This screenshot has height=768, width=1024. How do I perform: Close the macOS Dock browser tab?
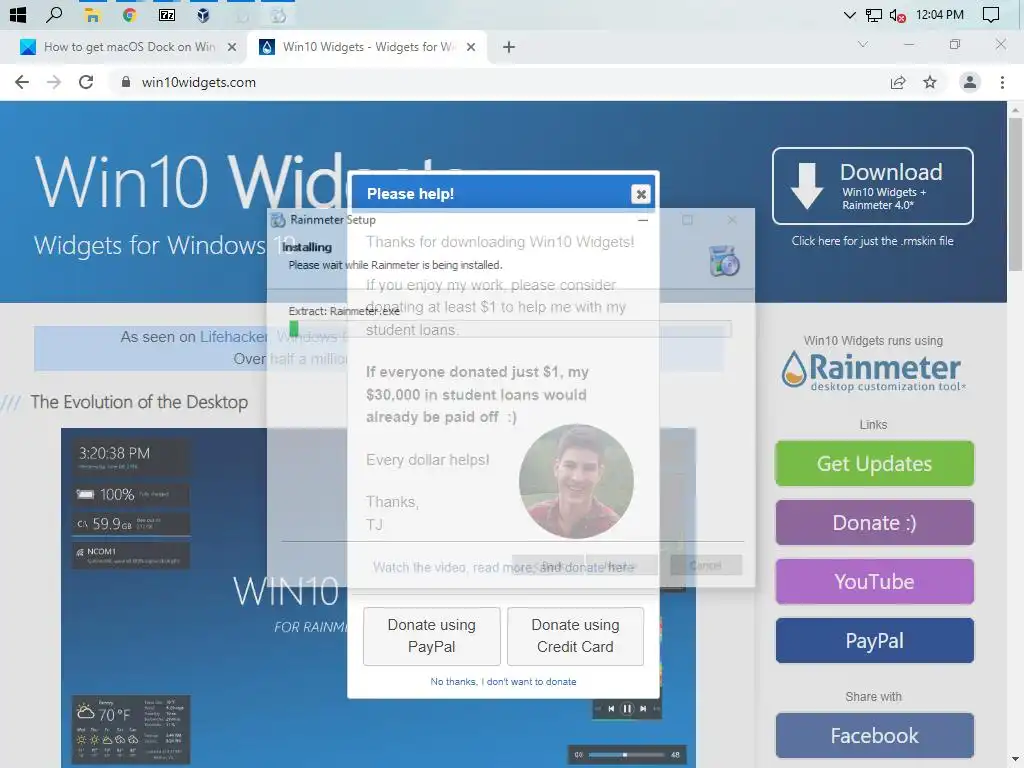(x=231, y=47)
